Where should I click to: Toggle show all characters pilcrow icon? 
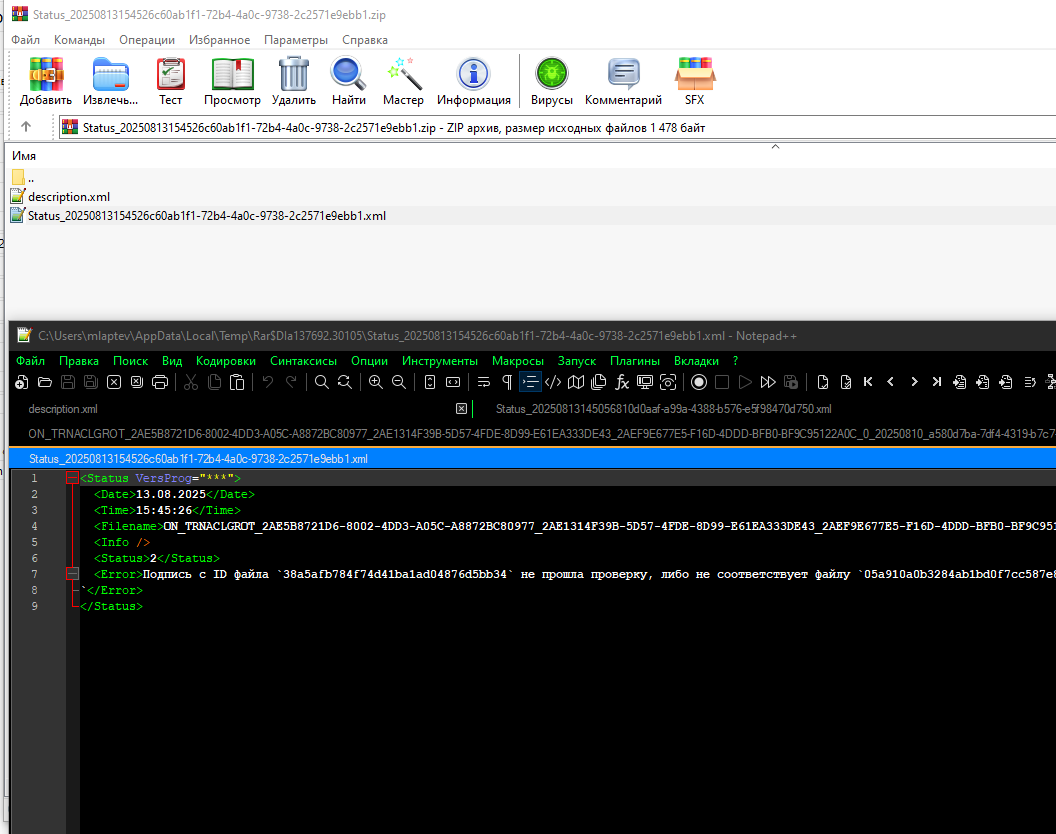pos(507,383)
